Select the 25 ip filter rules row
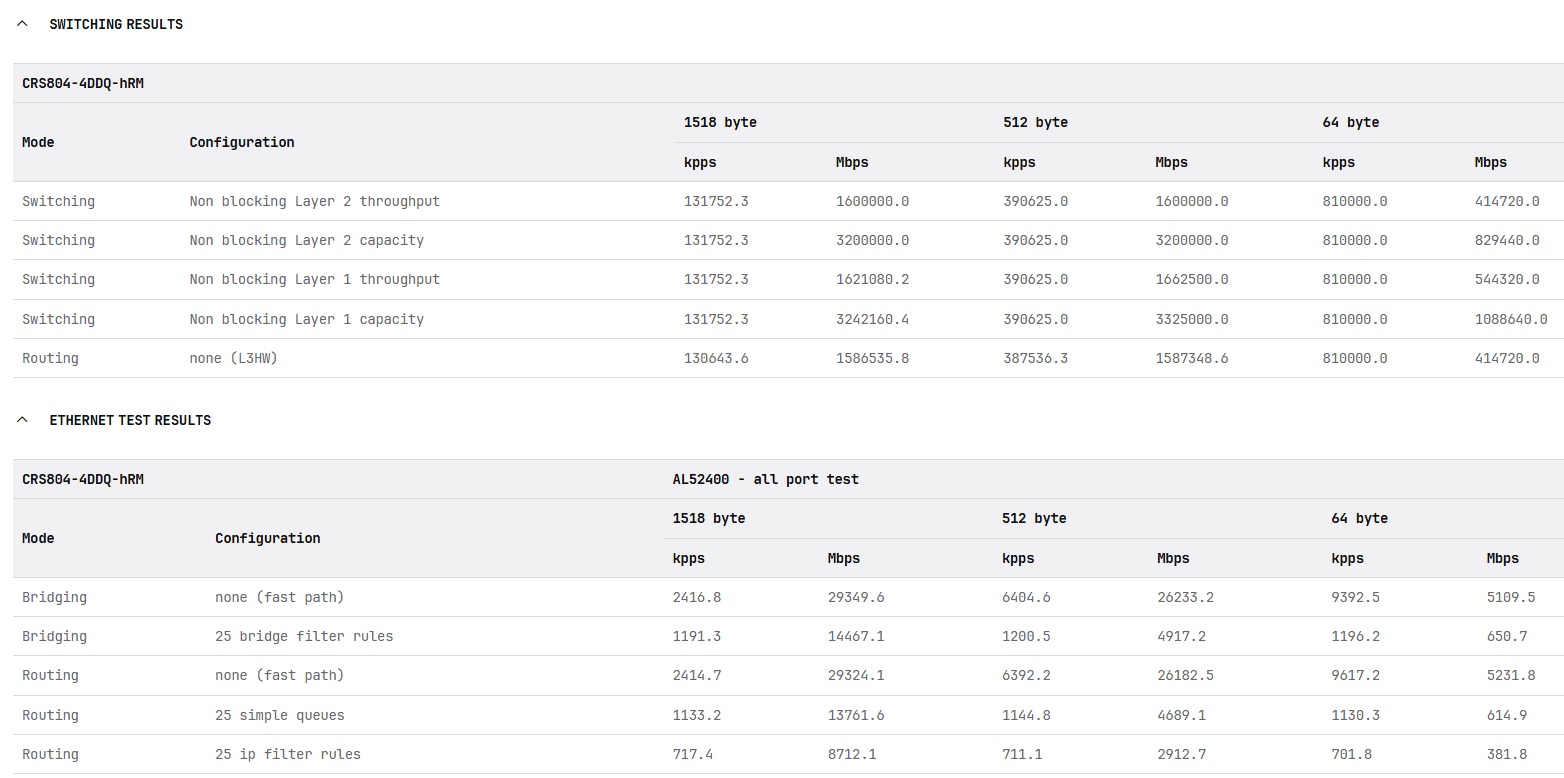This screenshot has height=778, width=1564. (x=287, y=754)
